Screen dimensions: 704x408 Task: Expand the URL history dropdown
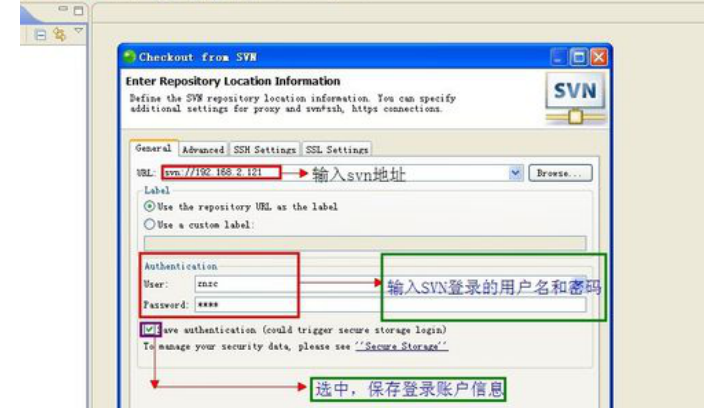click(x=516, y=173)
